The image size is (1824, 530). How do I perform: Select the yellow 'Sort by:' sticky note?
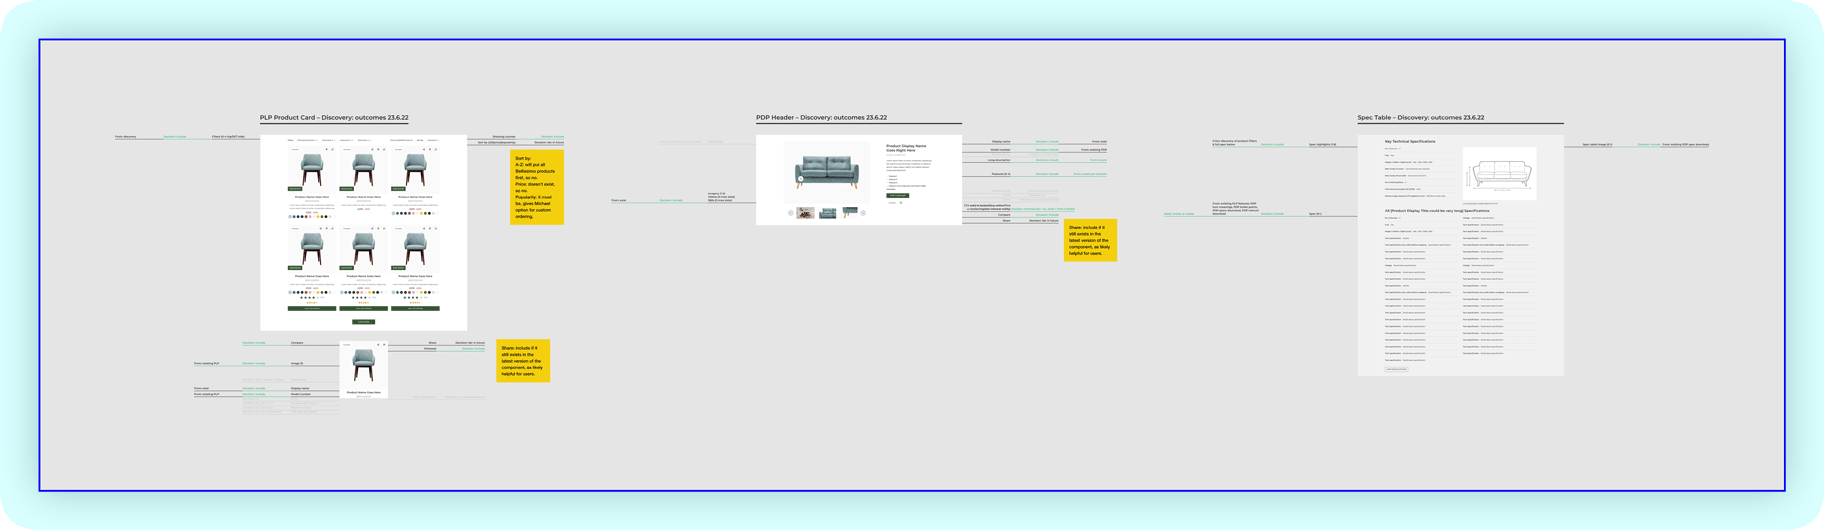(537, 187)
